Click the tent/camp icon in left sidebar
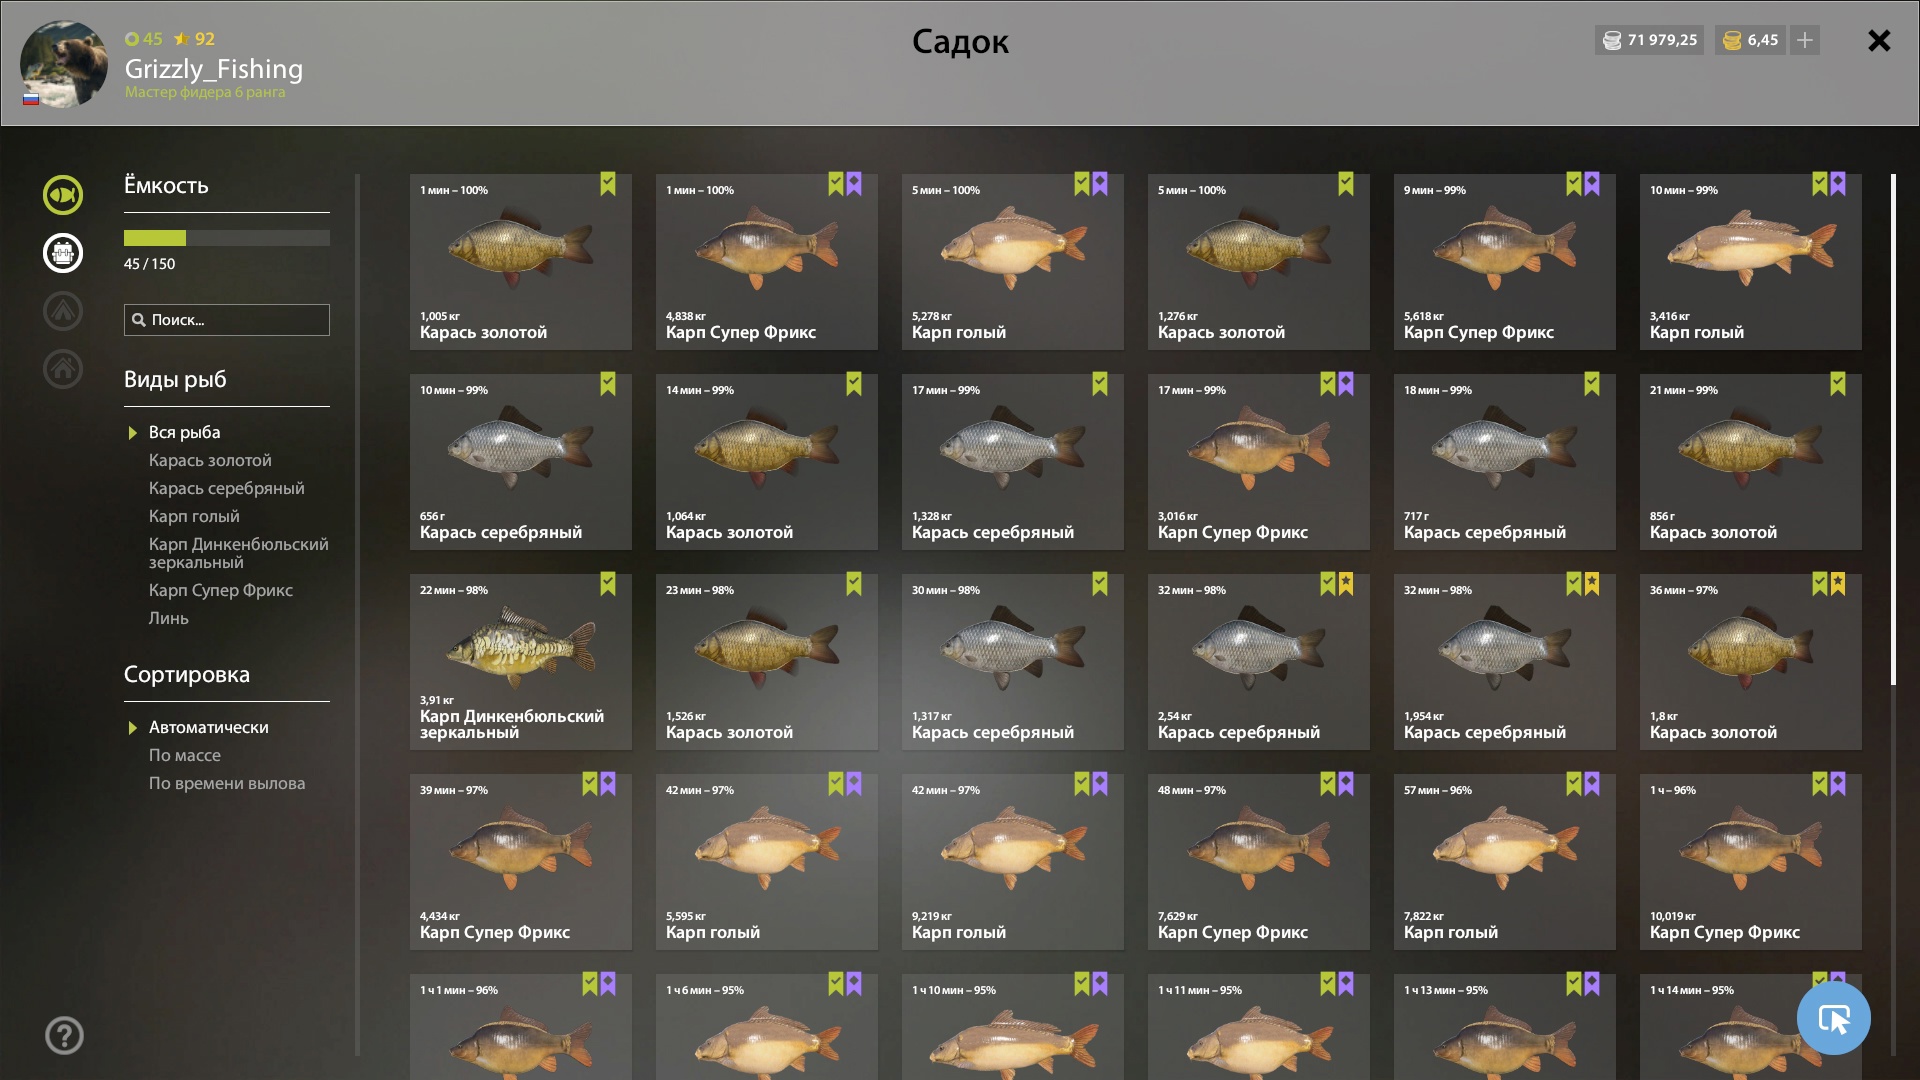This screenshot has height=1080, width=1920. click(x=63, y=311)
